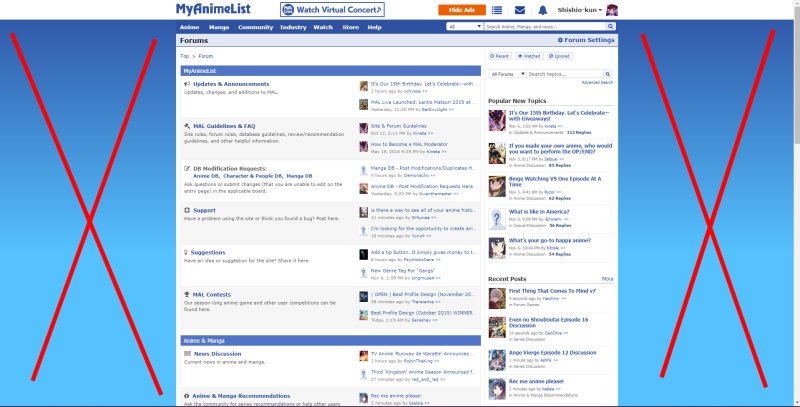Click the DB Modification Requests edit icon
This screenshot has width=800, height=407.
pos(187,169)
